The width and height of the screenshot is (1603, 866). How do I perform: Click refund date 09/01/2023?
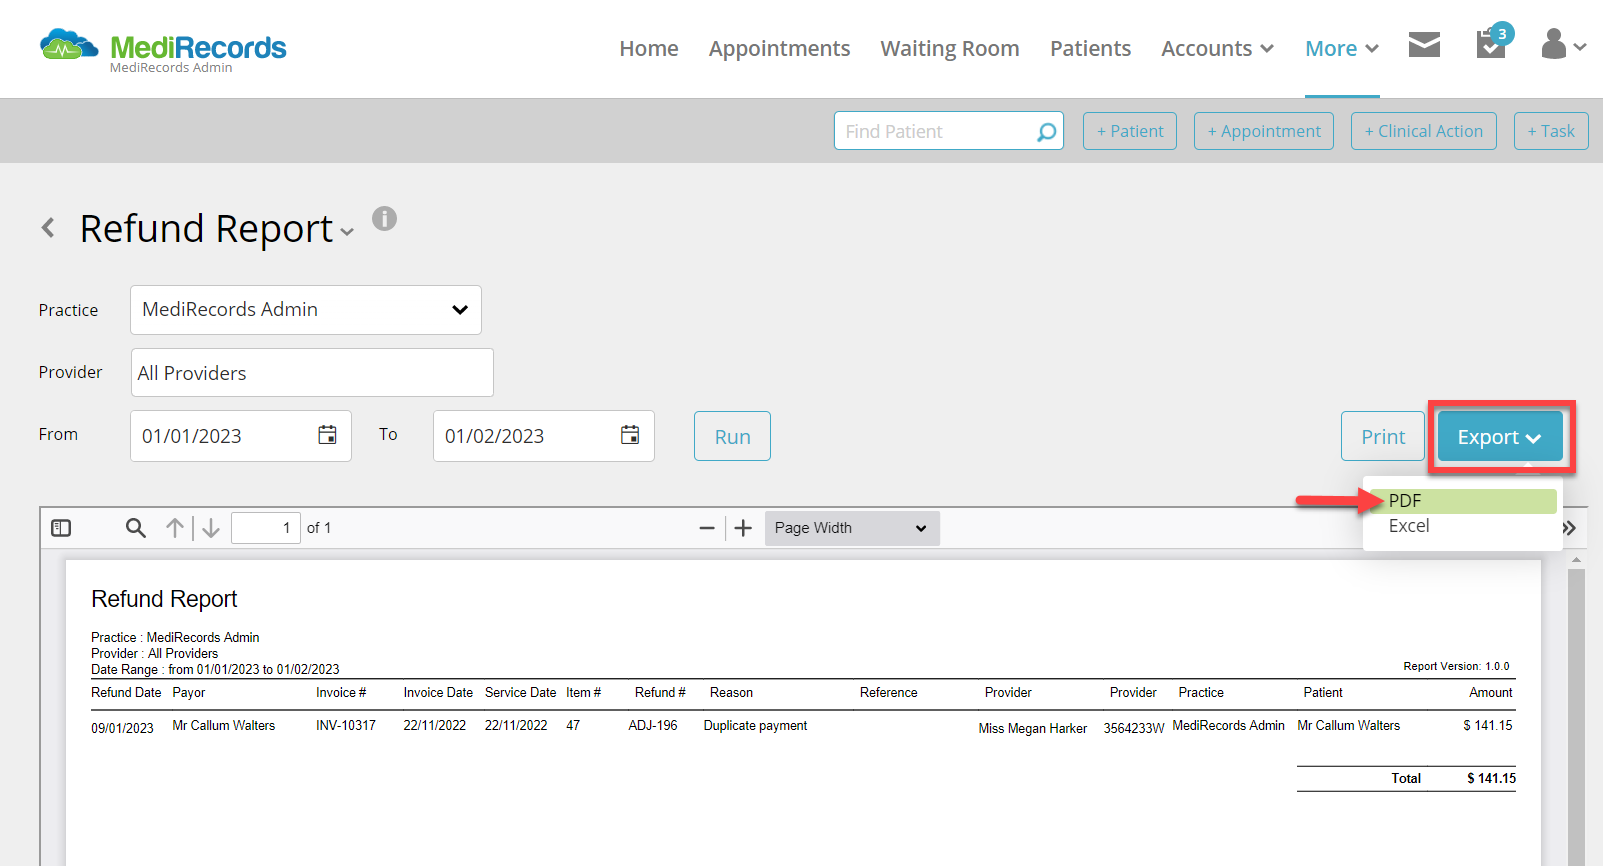122,729
